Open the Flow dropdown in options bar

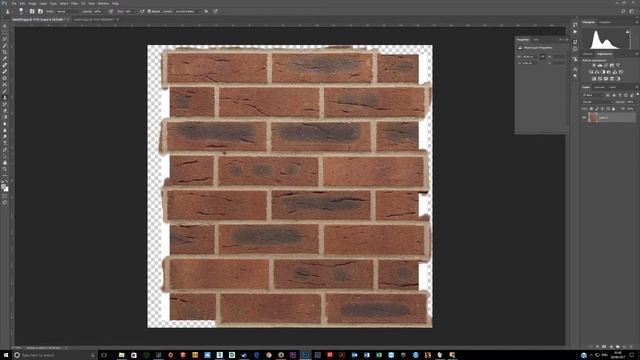click(130, 11)
